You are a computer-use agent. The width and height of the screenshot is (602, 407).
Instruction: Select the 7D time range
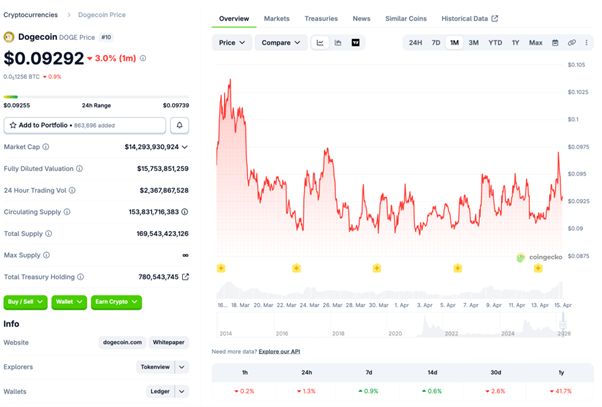[x=436, y=43]
